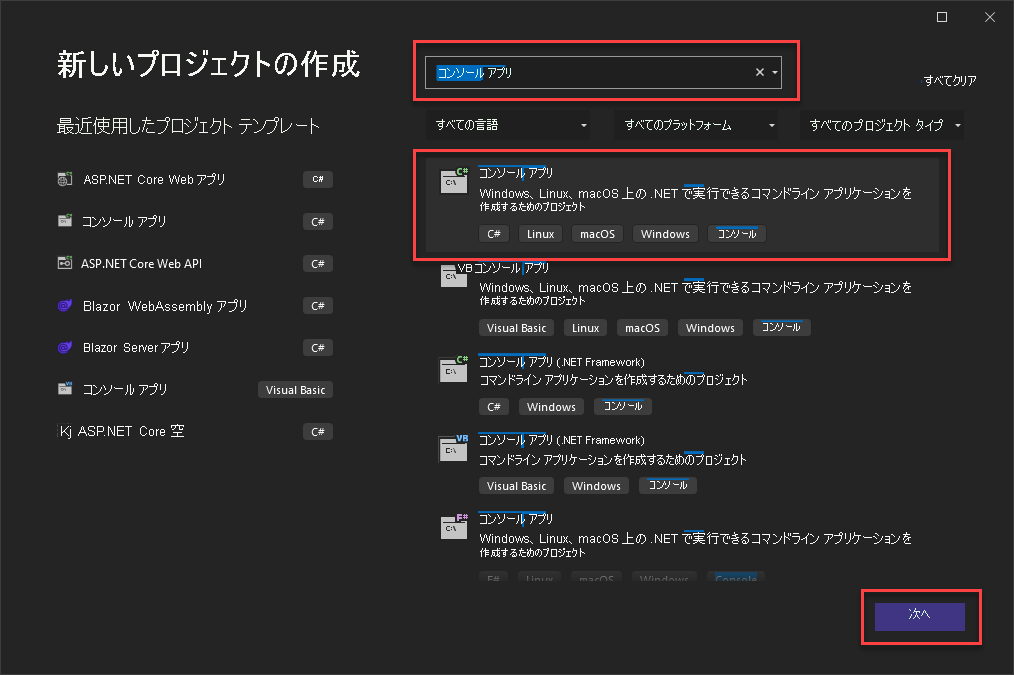Click the VB コンソール アプリ template icon
This screenshot has width=1014, height=675.
tap(454, 276)
